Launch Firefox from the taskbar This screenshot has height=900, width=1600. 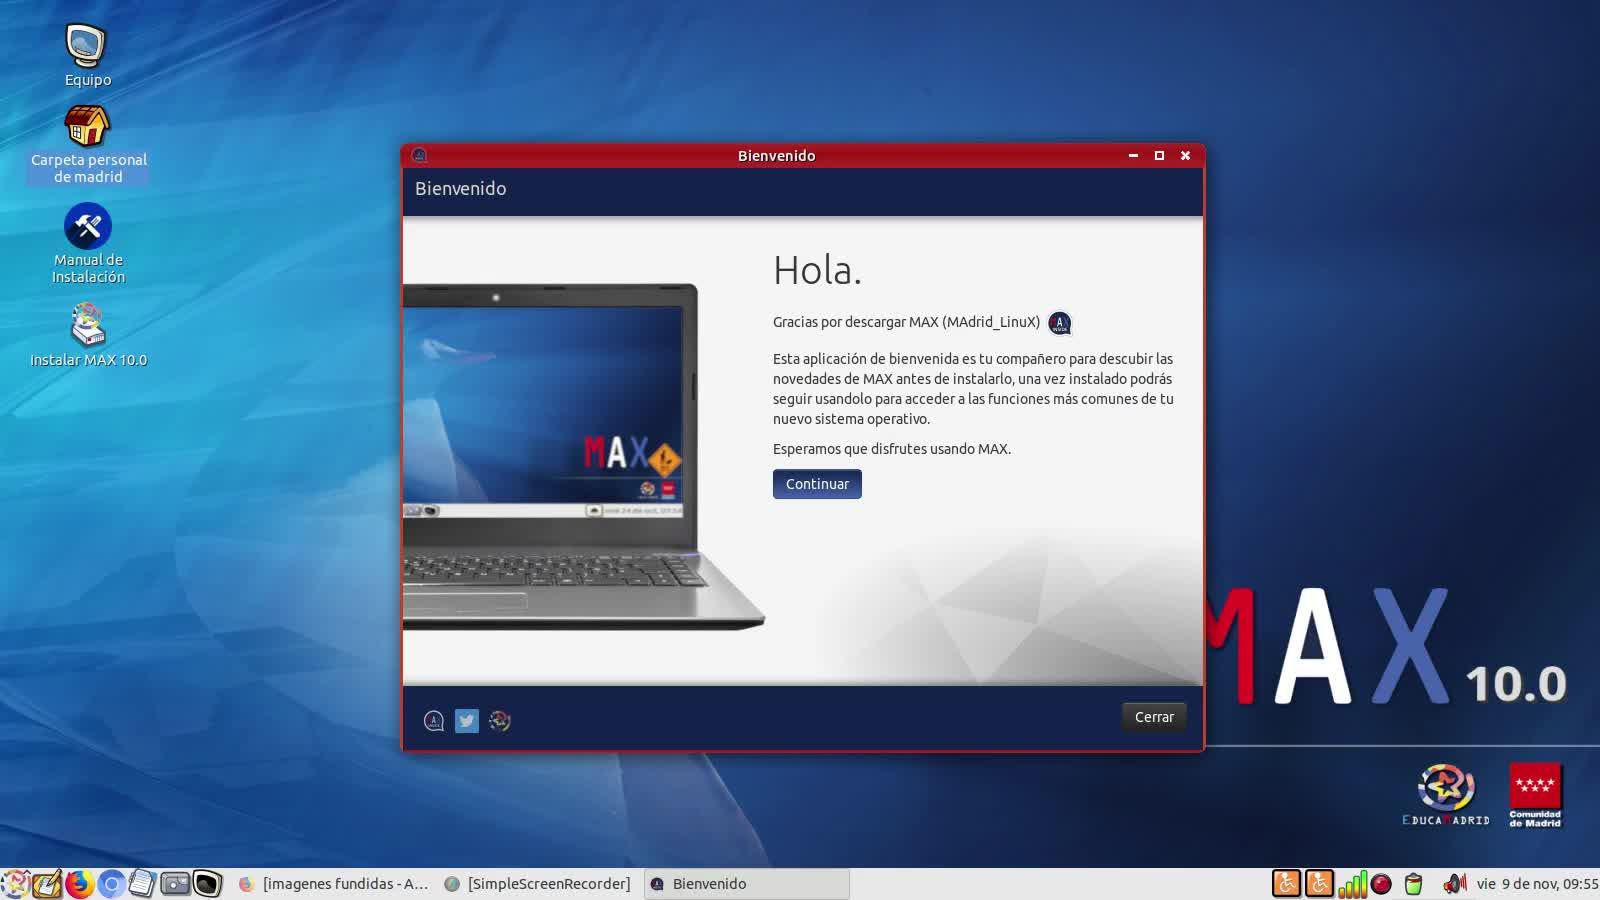tap(79, 884)
